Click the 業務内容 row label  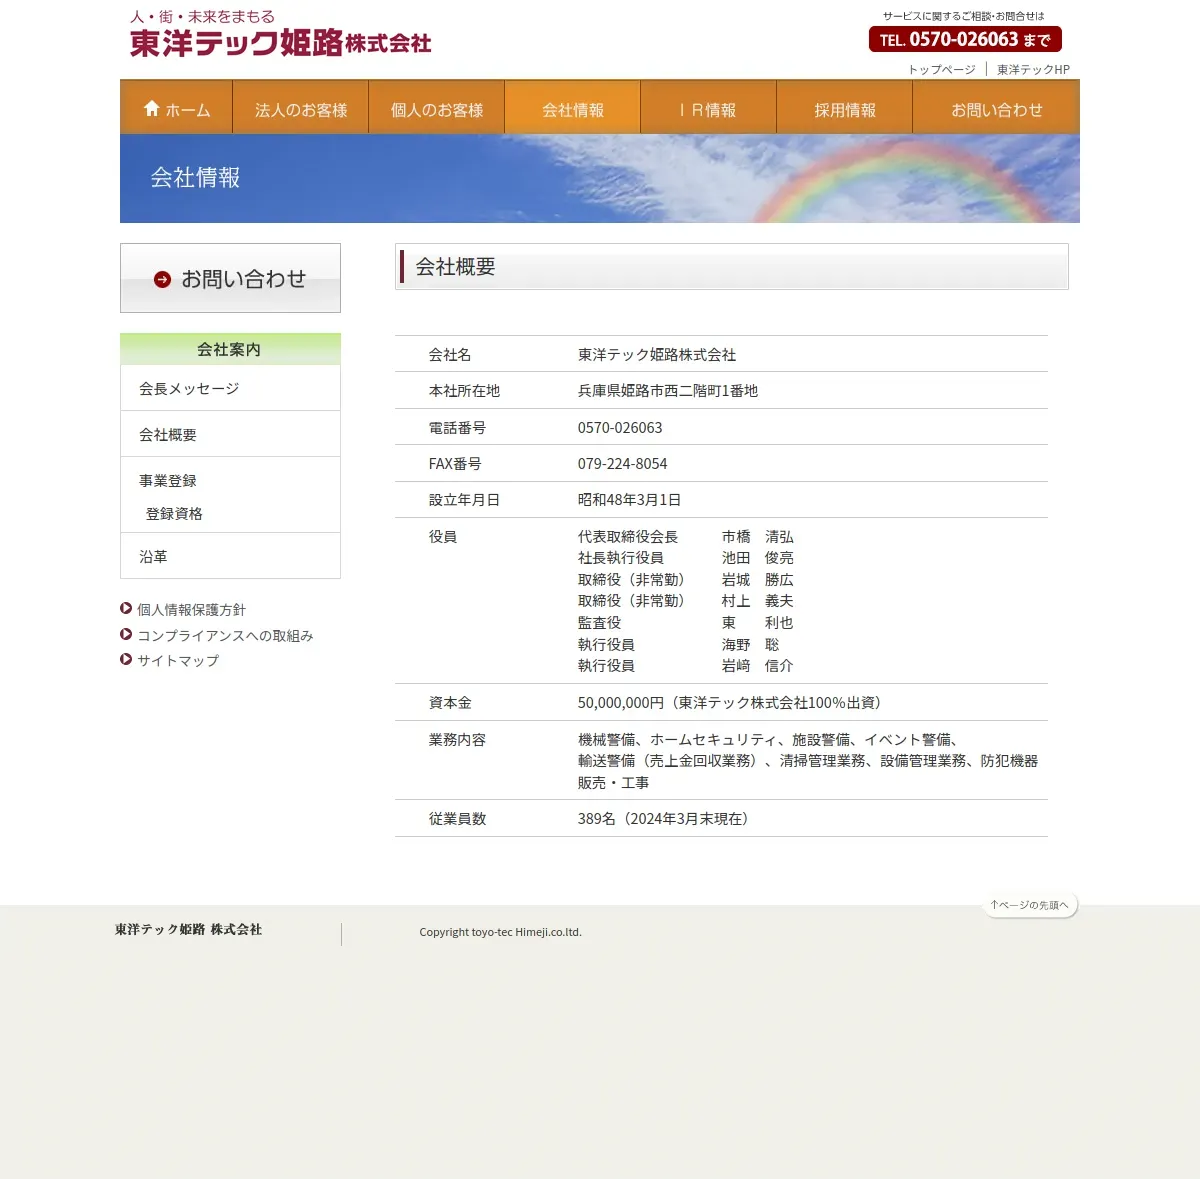point(457,739)
